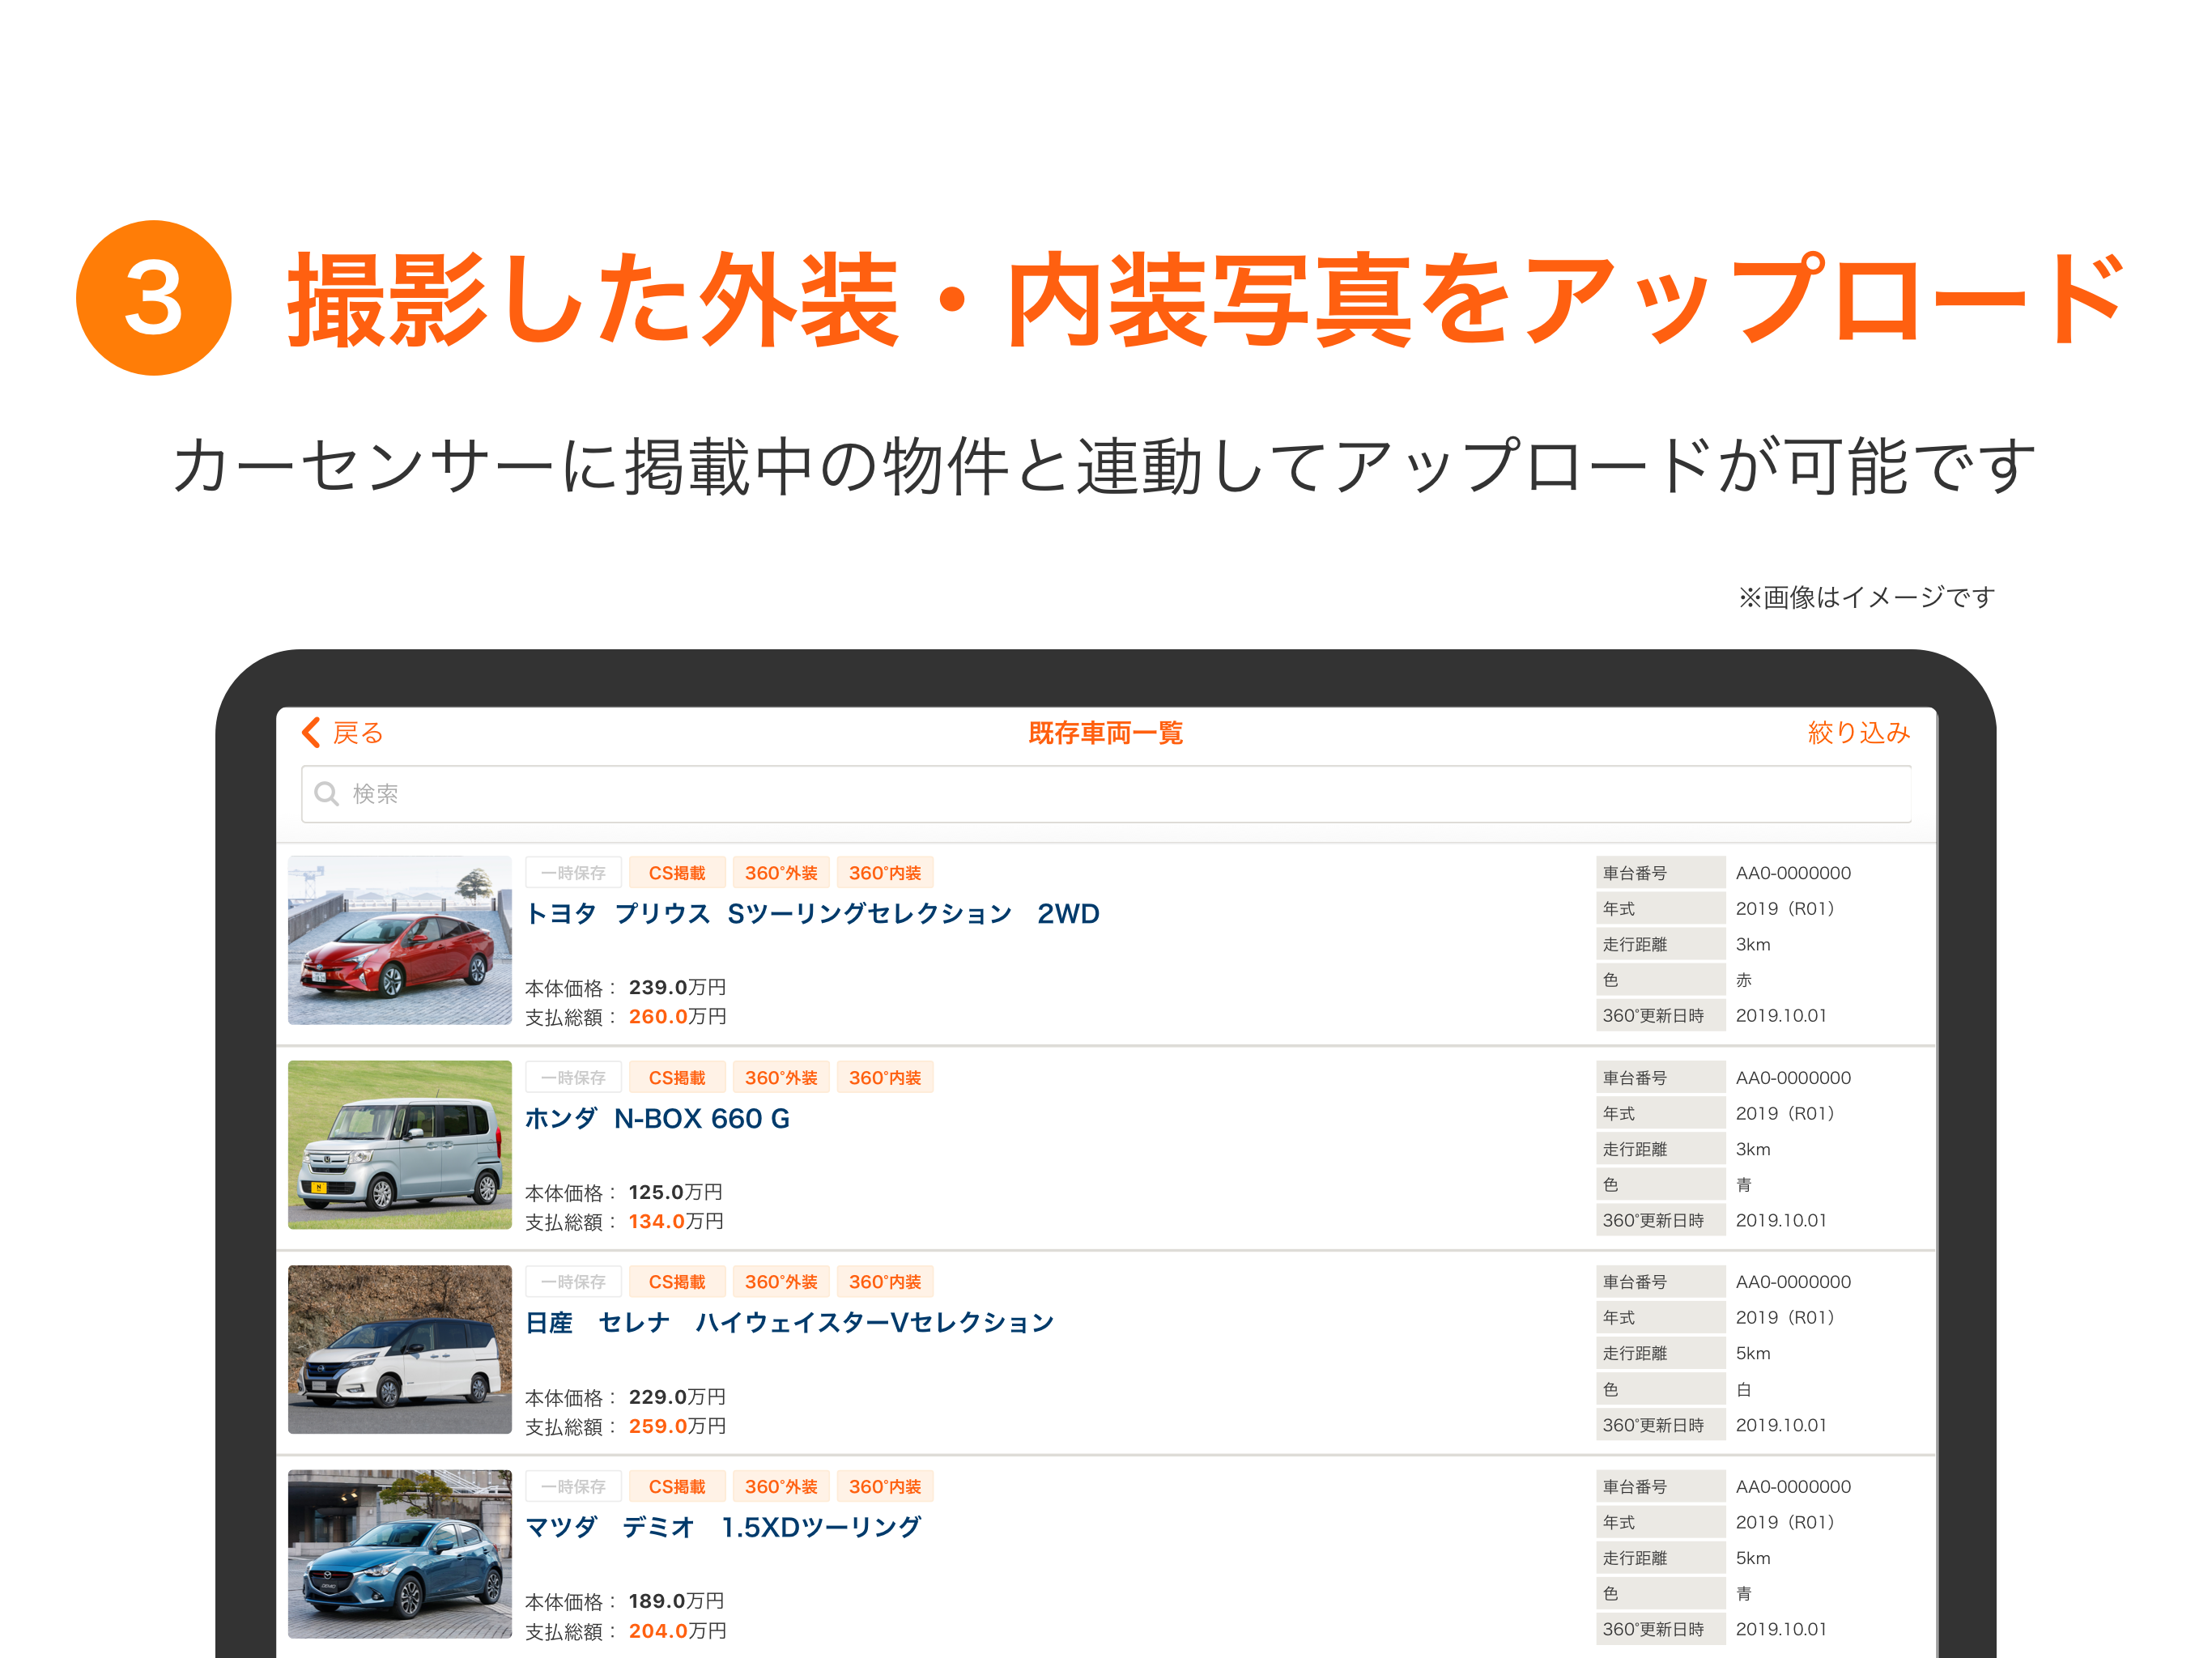Tap 360°外装 tag on N-BOX row
The width and height of the screenshot is (2212, 1658).
coord(781,1078)
